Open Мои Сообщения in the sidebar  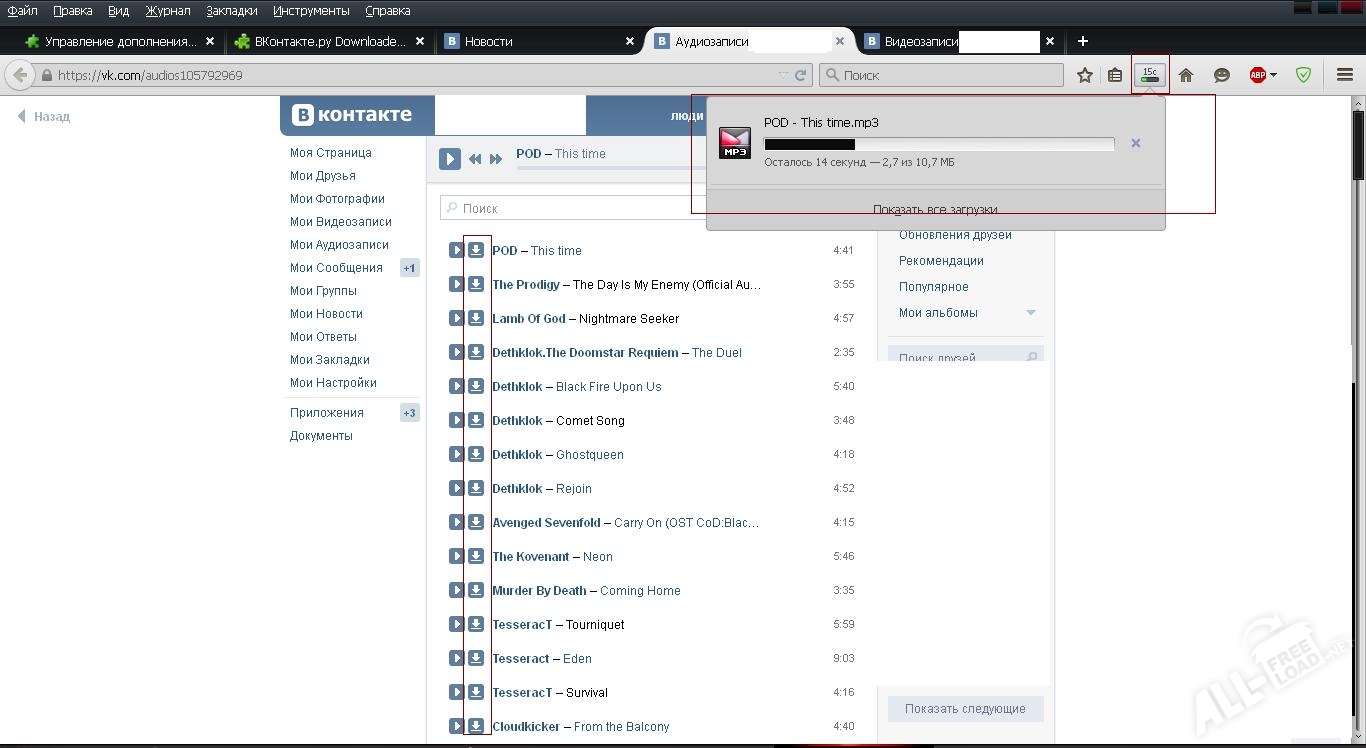(x=336, y=268)
